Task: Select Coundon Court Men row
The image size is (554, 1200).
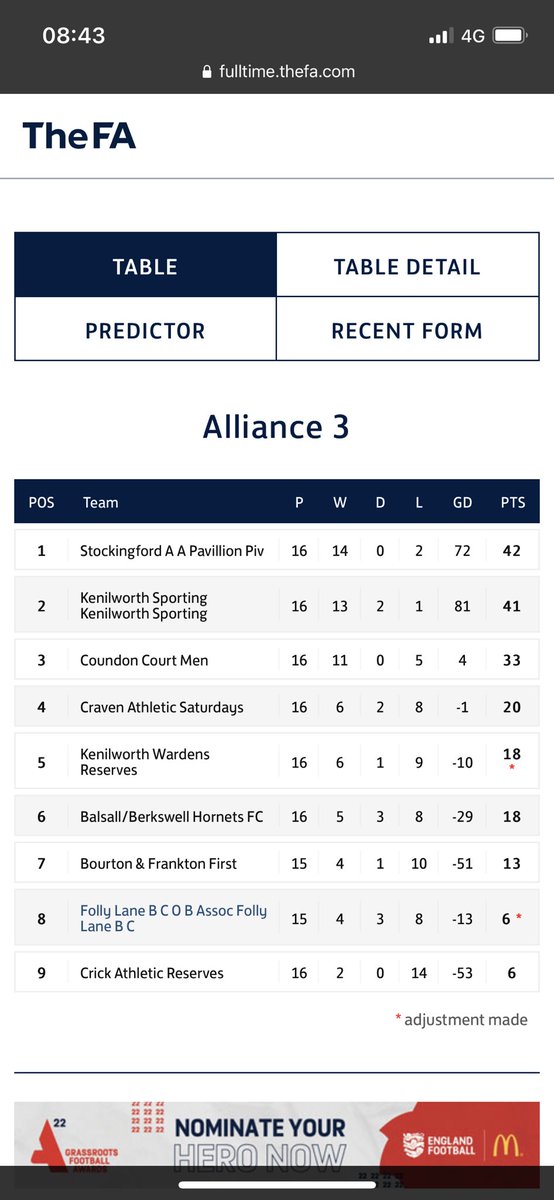Action: (277, 660)
